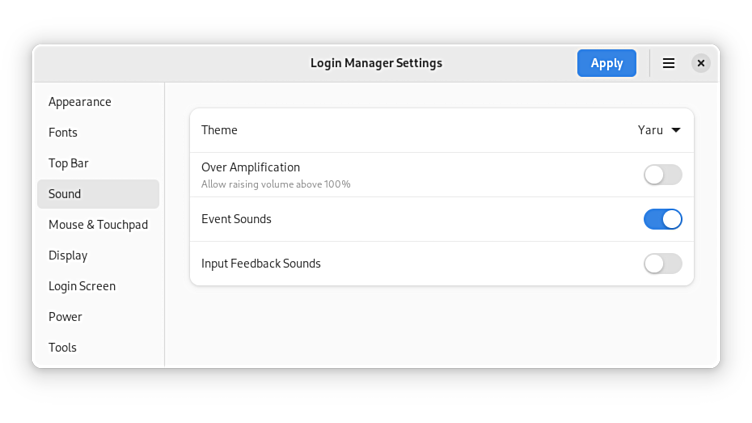
Task: Open Mouse & Touchpad settings
Action: point(98,224)
